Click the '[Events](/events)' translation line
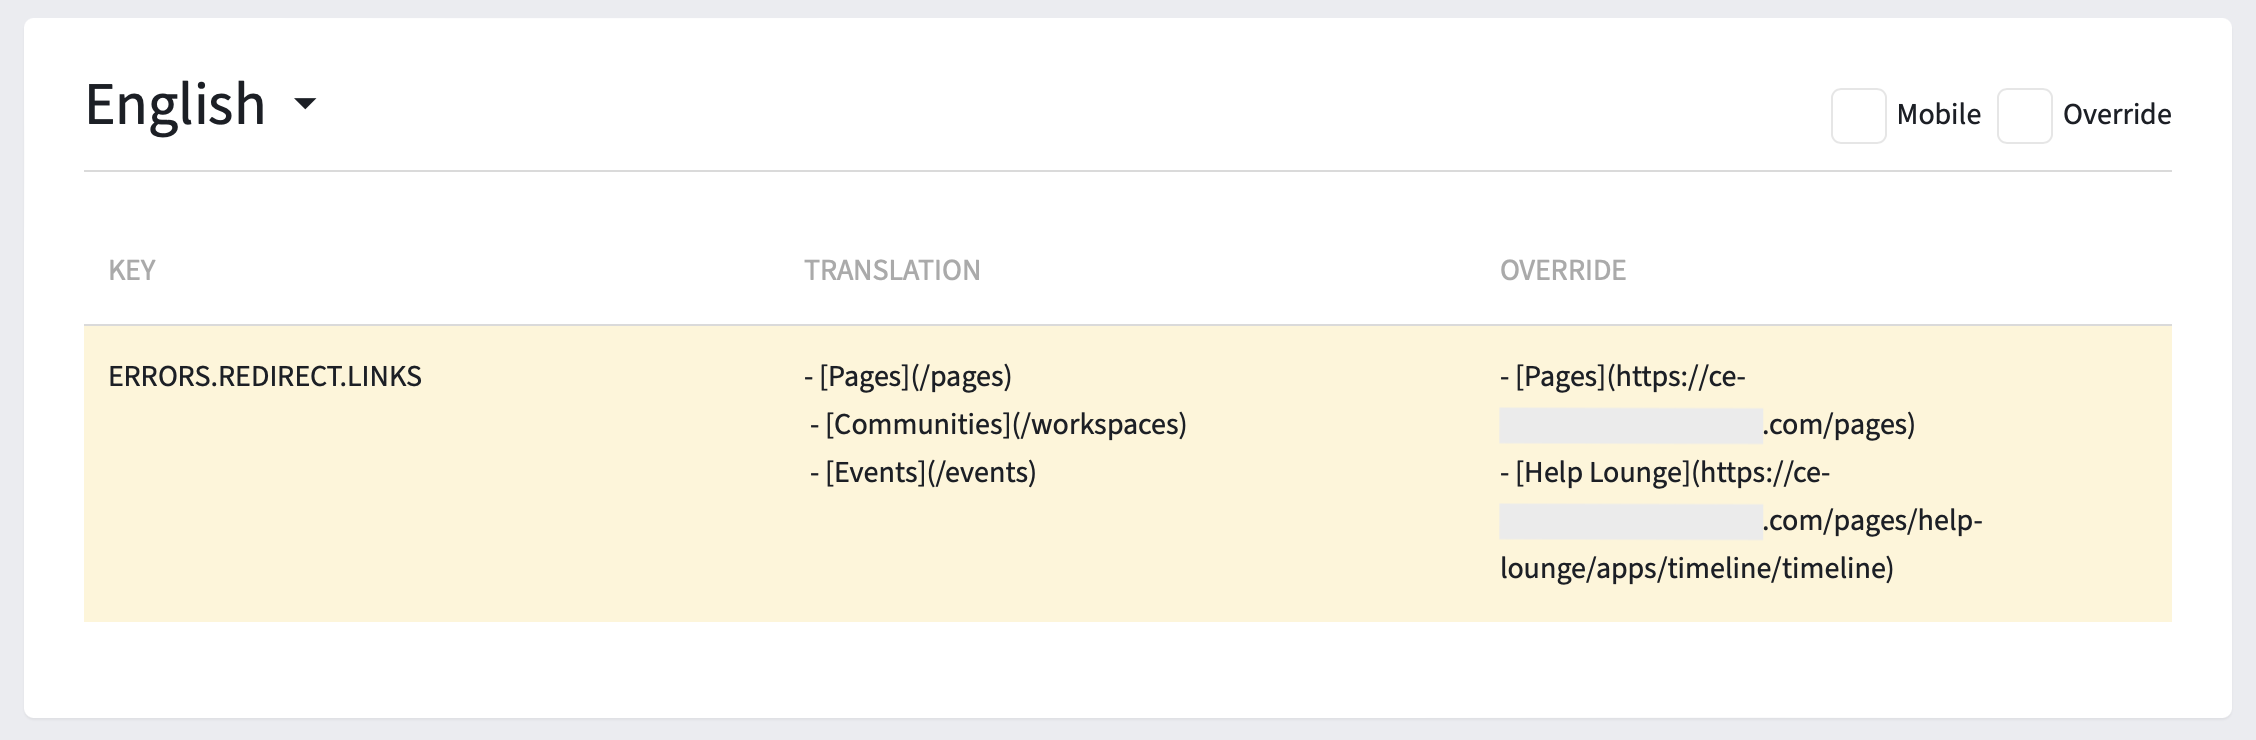2256x740 pixels. coord(923,472)
